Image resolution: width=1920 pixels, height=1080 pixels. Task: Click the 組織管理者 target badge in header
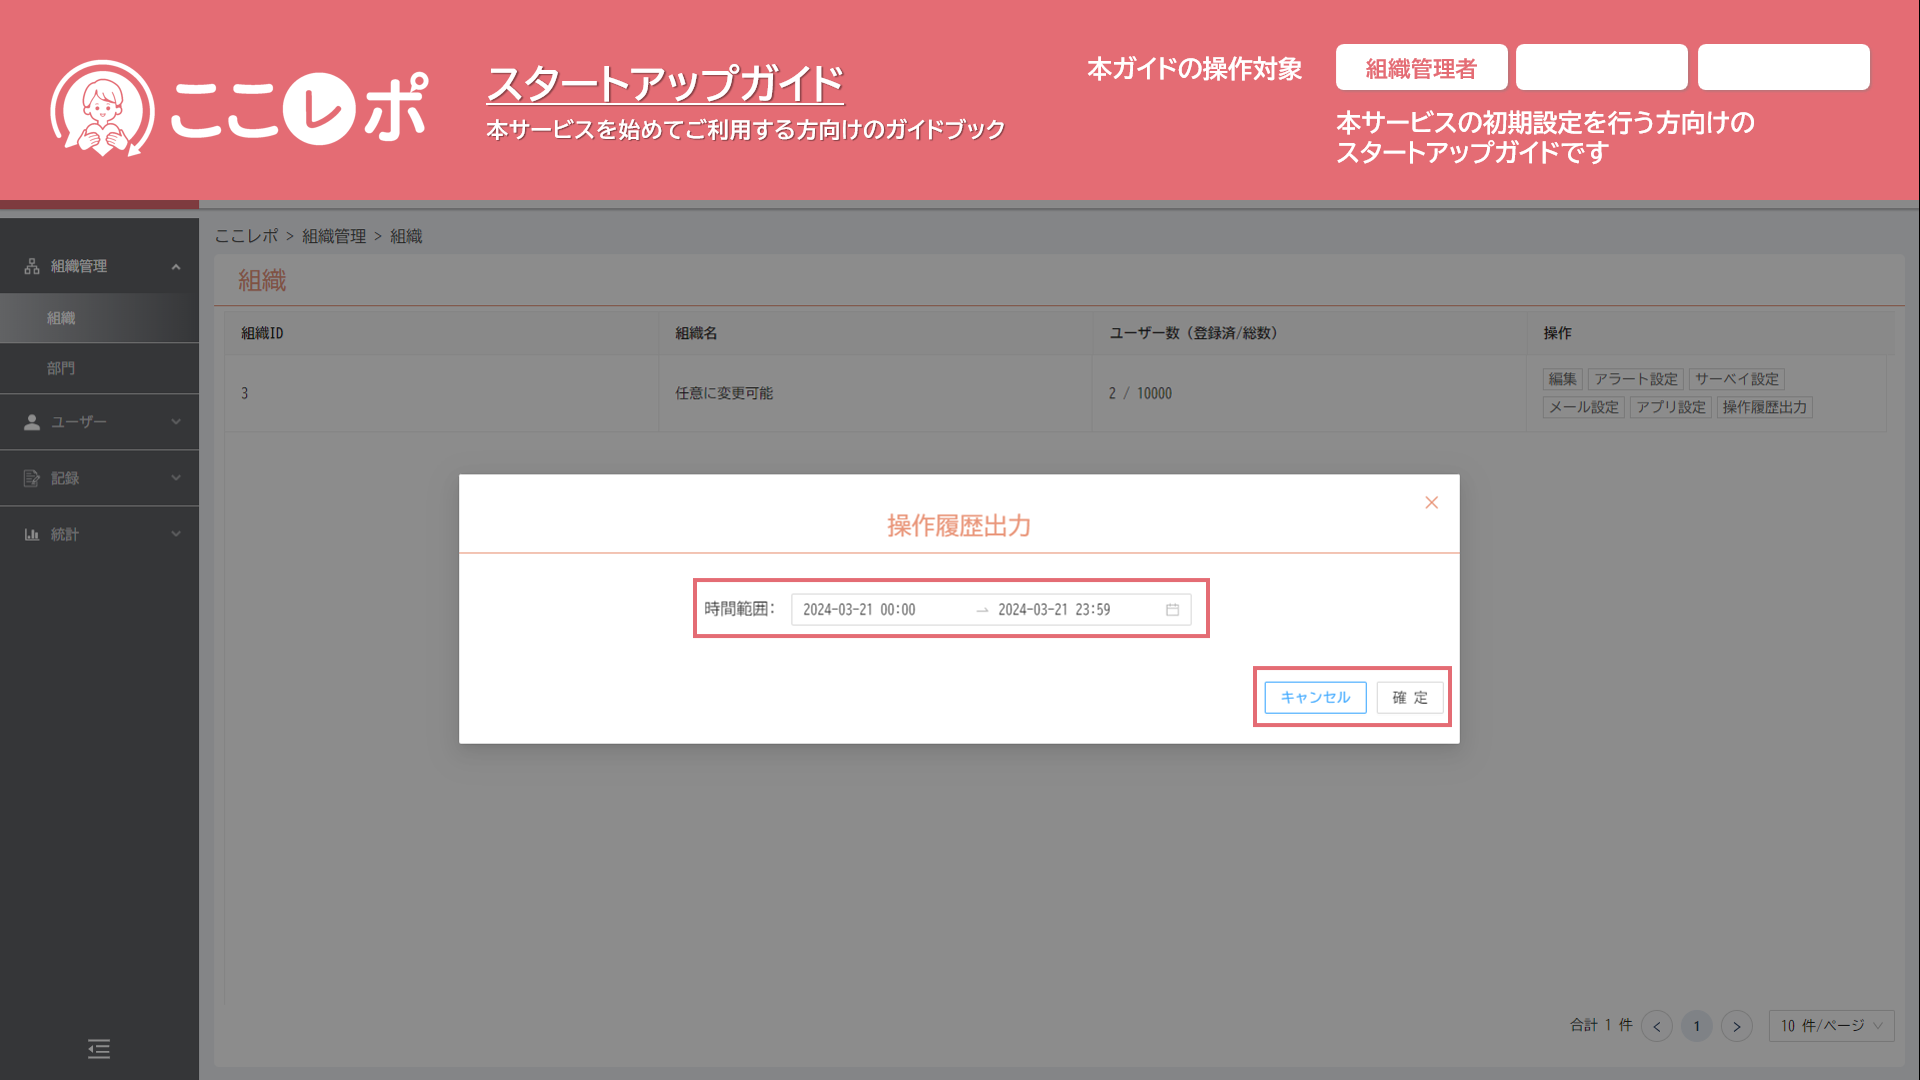point(1421,68)
